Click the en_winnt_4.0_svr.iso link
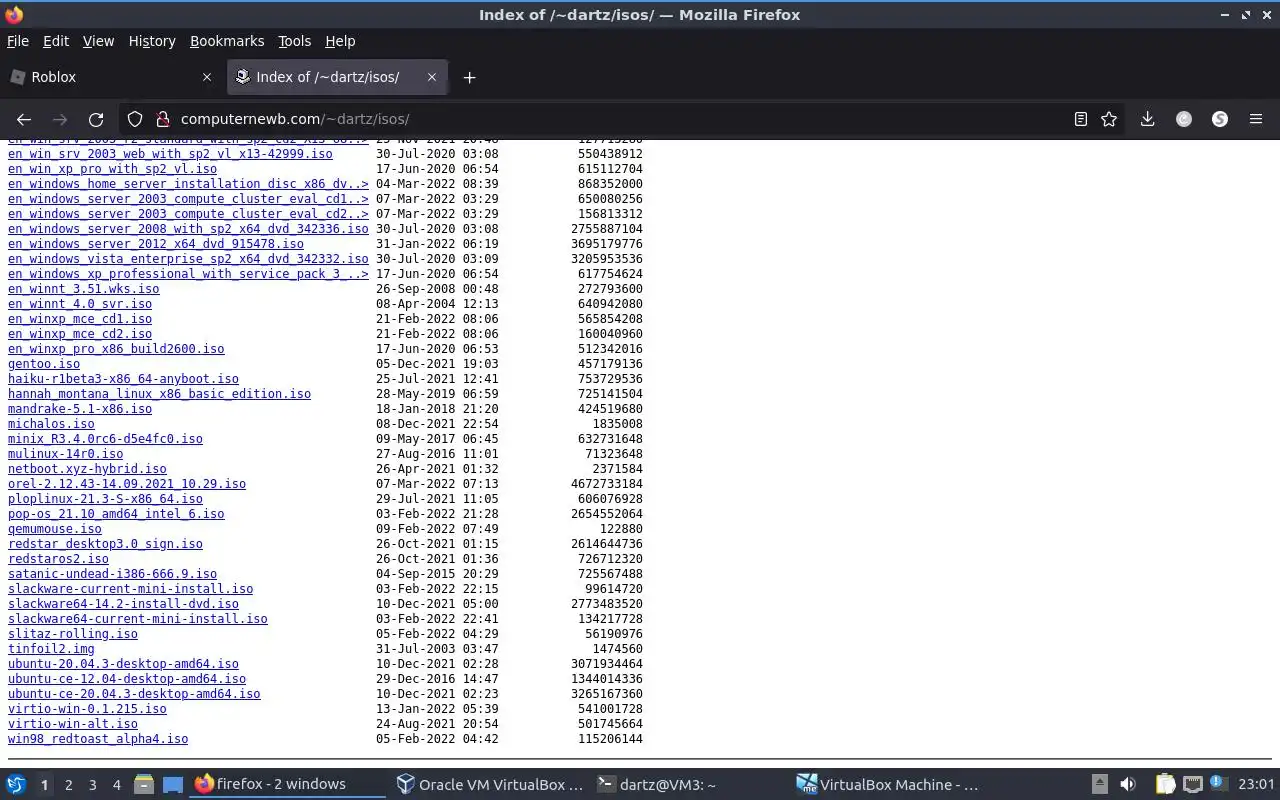 [80, 304]
